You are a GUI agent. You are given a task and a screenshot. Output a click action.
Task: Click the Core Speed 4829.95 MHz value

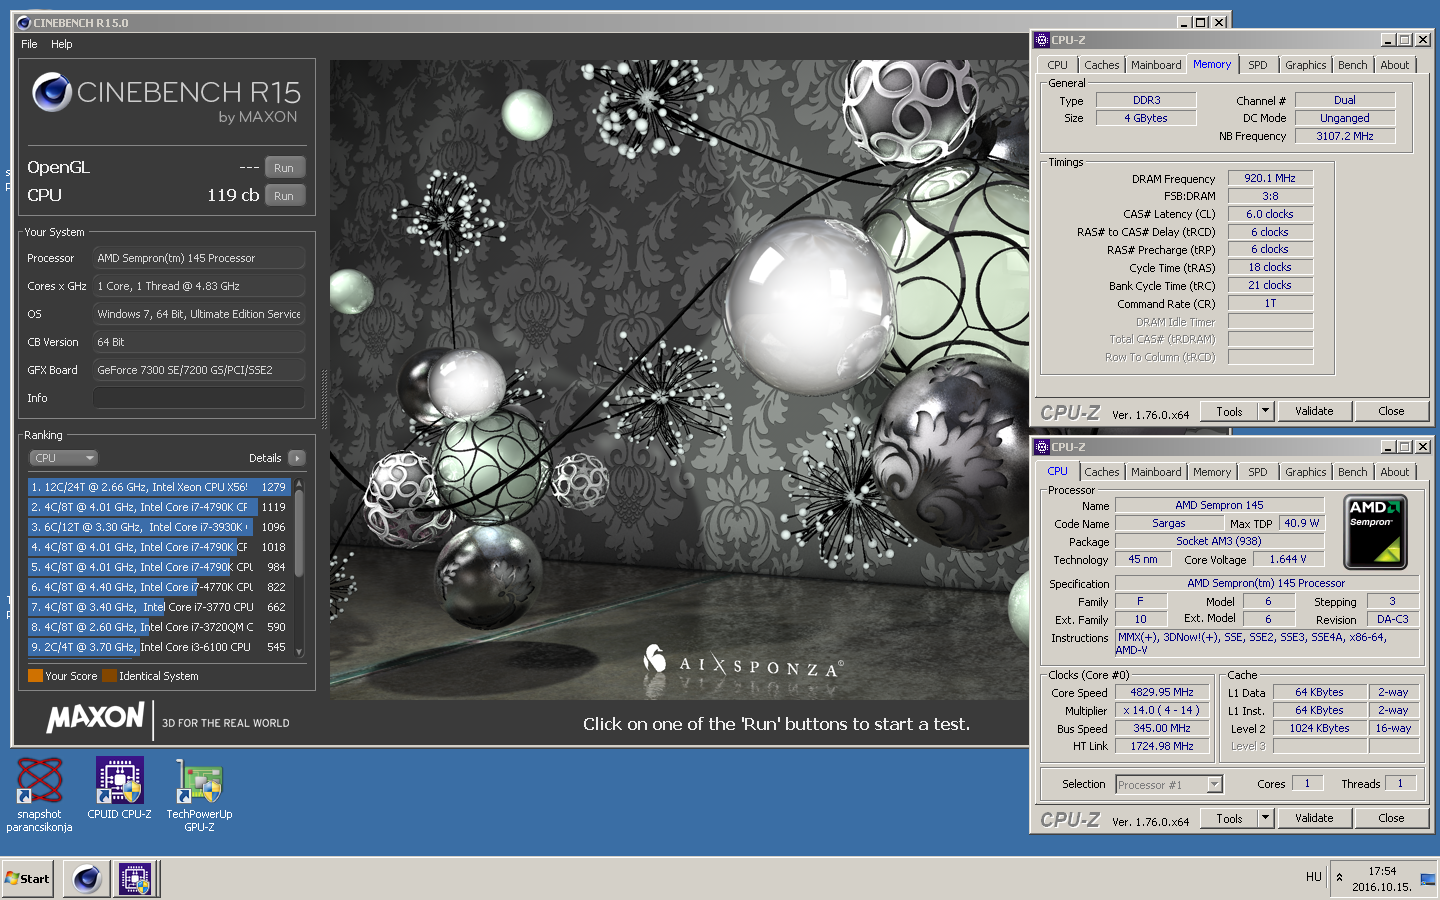(1162, 692)
